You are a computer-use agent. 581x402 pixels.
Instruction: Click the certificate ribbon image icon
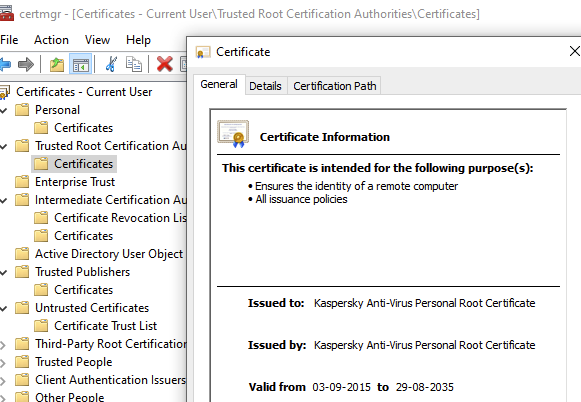pos(233,134)
